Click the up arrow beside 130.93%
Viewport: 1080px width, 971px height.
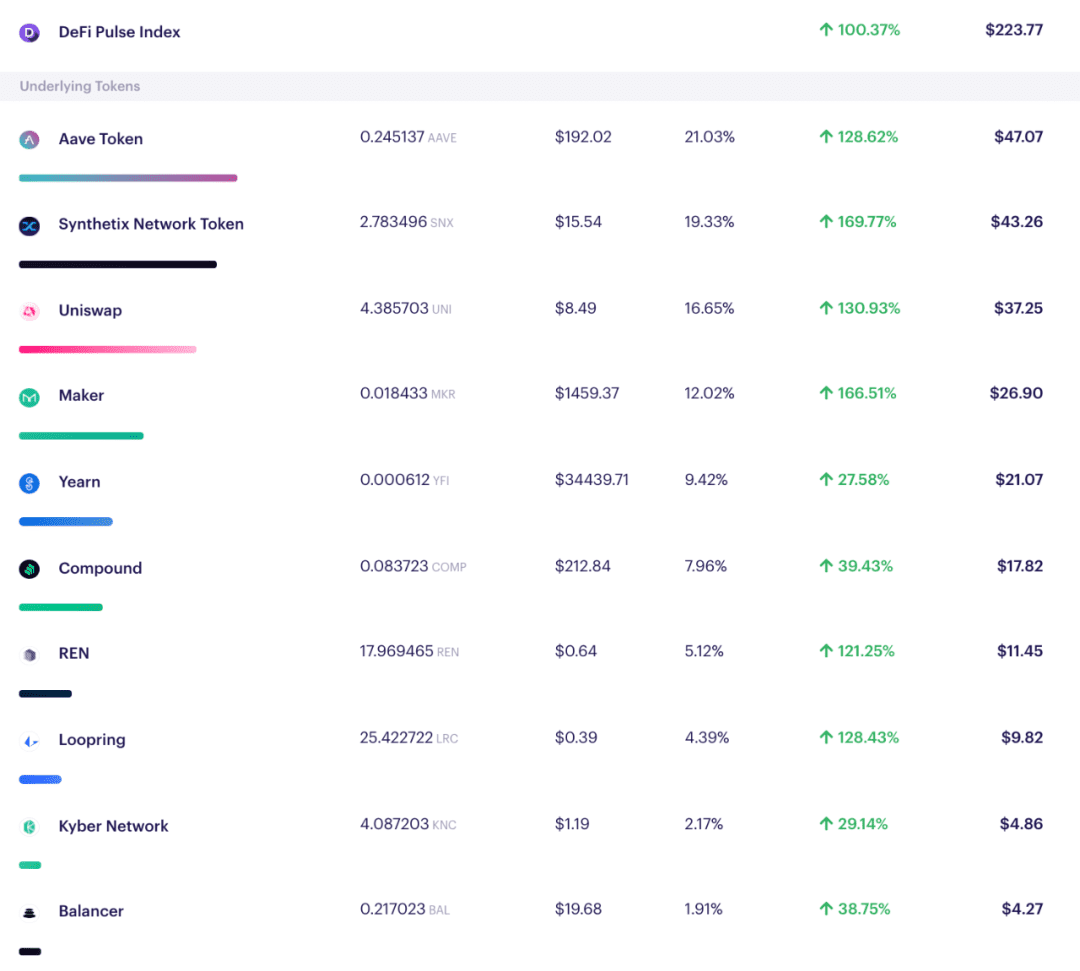point(826,308)
